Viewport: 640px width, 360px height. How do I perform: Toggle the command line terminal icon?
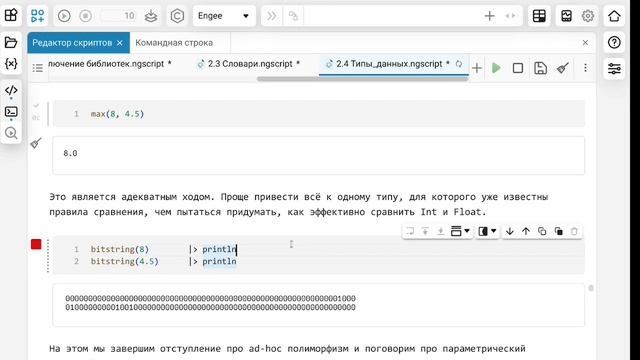pyautogui.click(x=11, y=111)
